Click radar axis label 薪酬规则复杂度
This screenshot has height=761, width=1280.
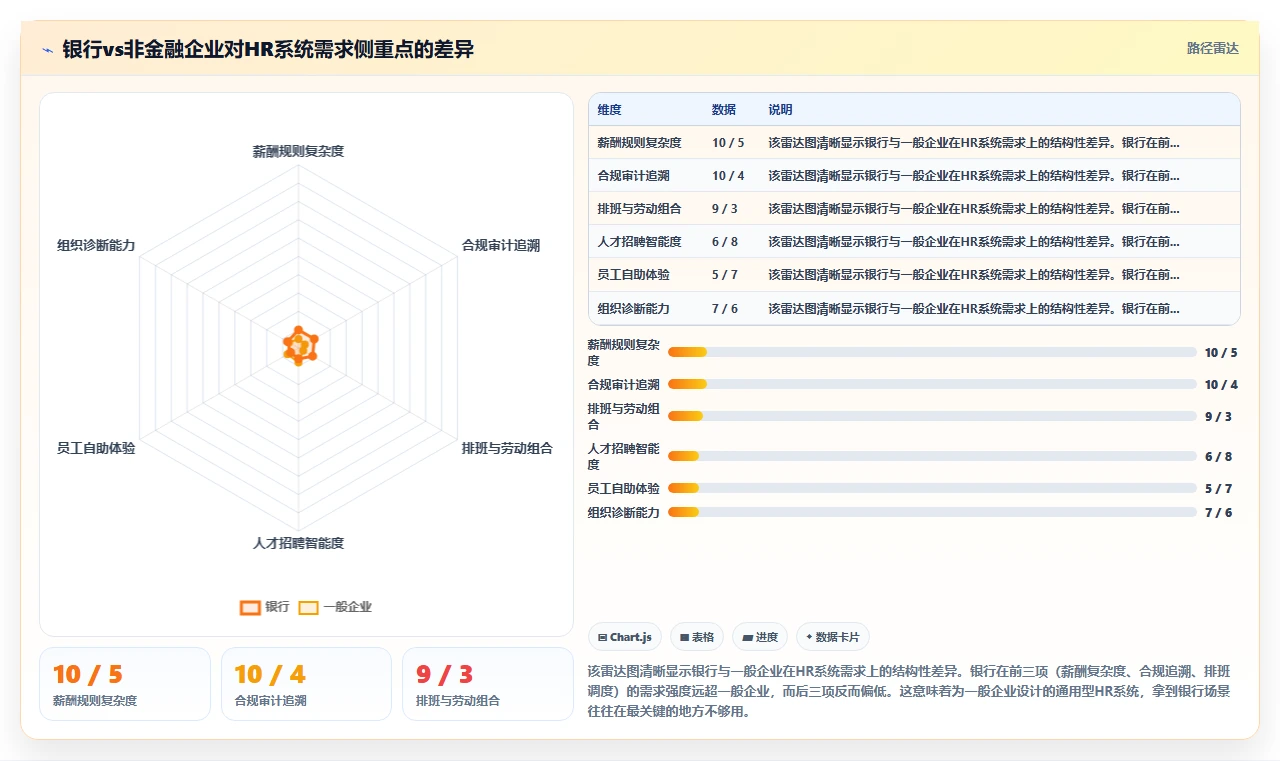(x=298, y=151)
